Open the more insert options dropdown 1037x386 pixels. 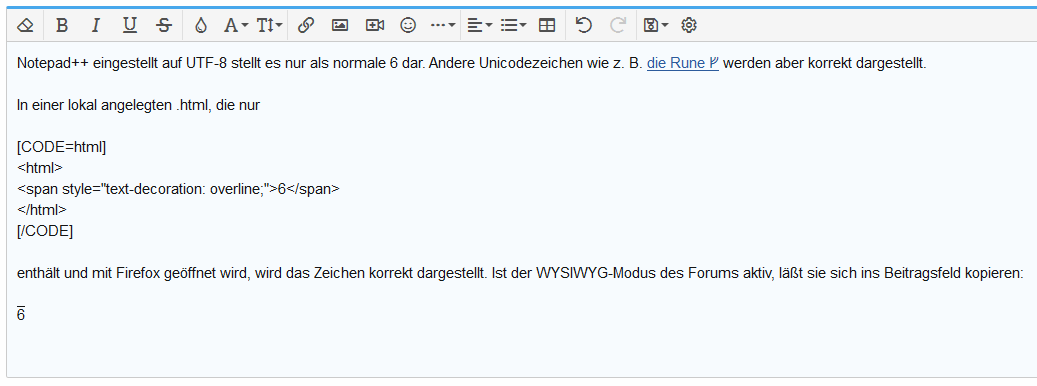click(x=442, y=26)
